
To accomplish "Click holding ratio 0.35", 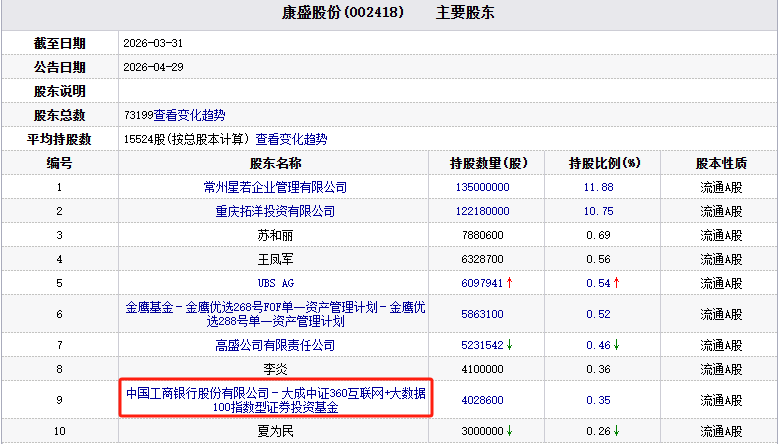I will pos(598,400).
